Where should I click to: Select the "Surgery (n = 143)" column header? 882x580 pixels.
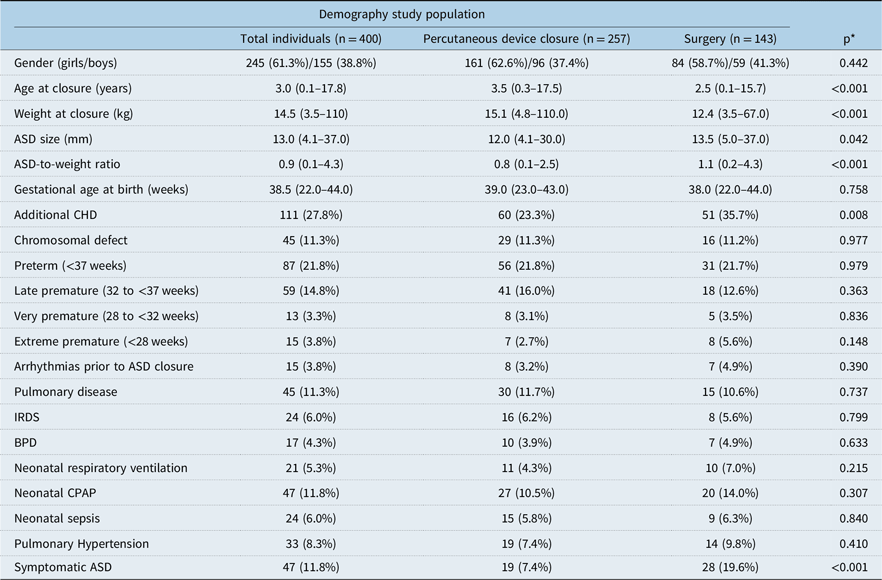(729, 39)
